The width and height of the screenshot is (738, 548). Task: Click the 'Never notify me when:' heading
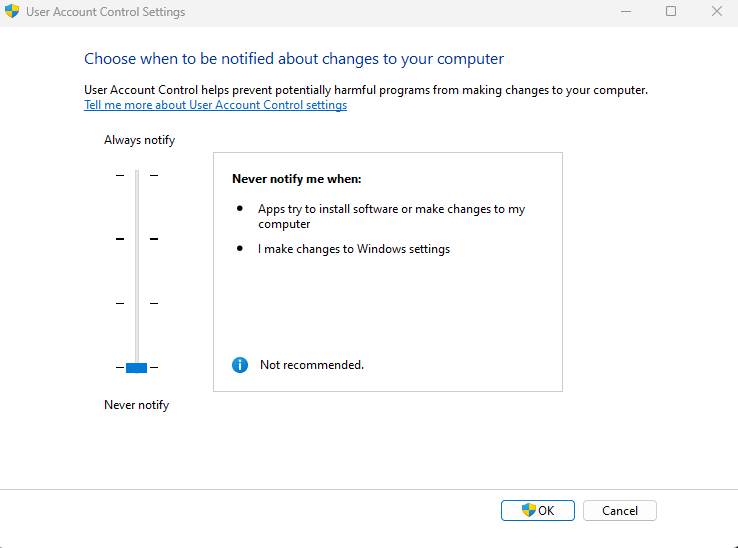tap(297, 179)
